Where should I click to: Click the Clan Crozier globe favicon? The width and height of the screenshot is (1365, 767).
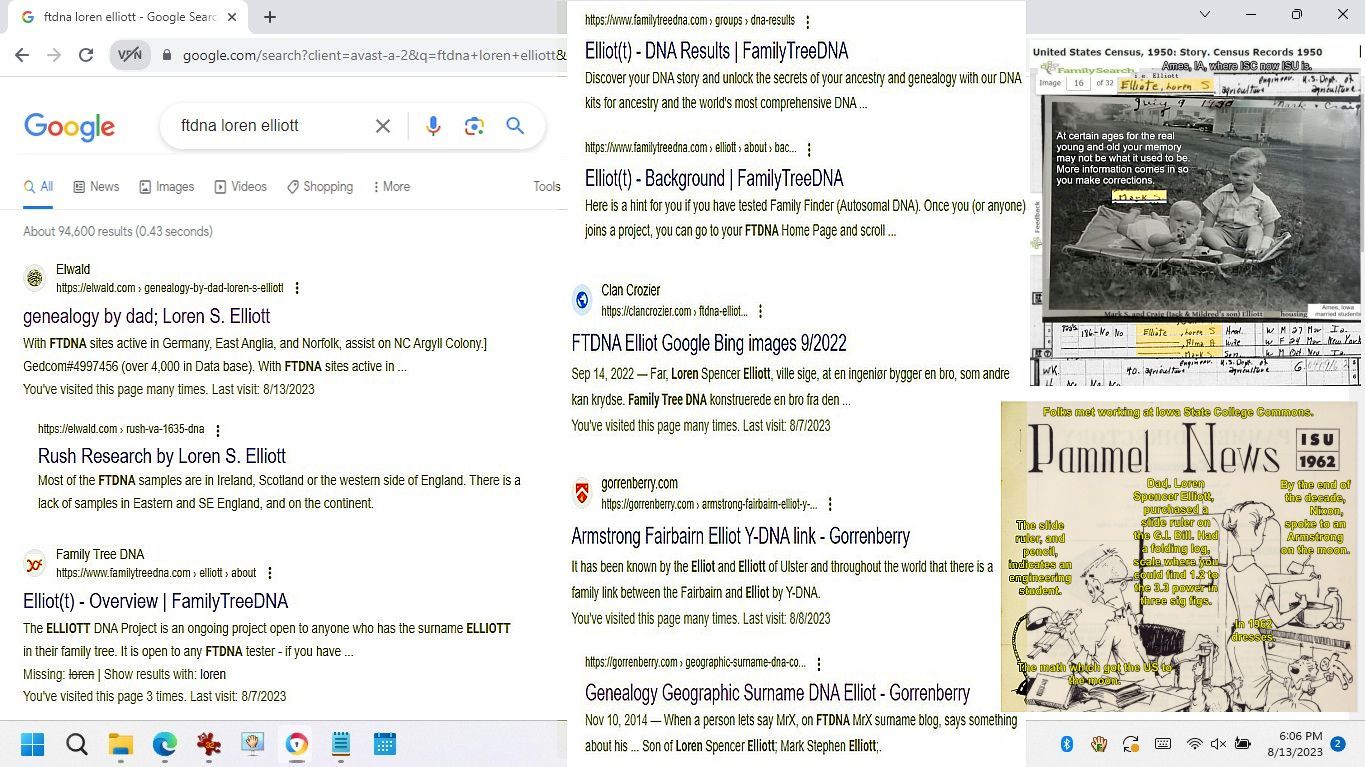(582, 300)
